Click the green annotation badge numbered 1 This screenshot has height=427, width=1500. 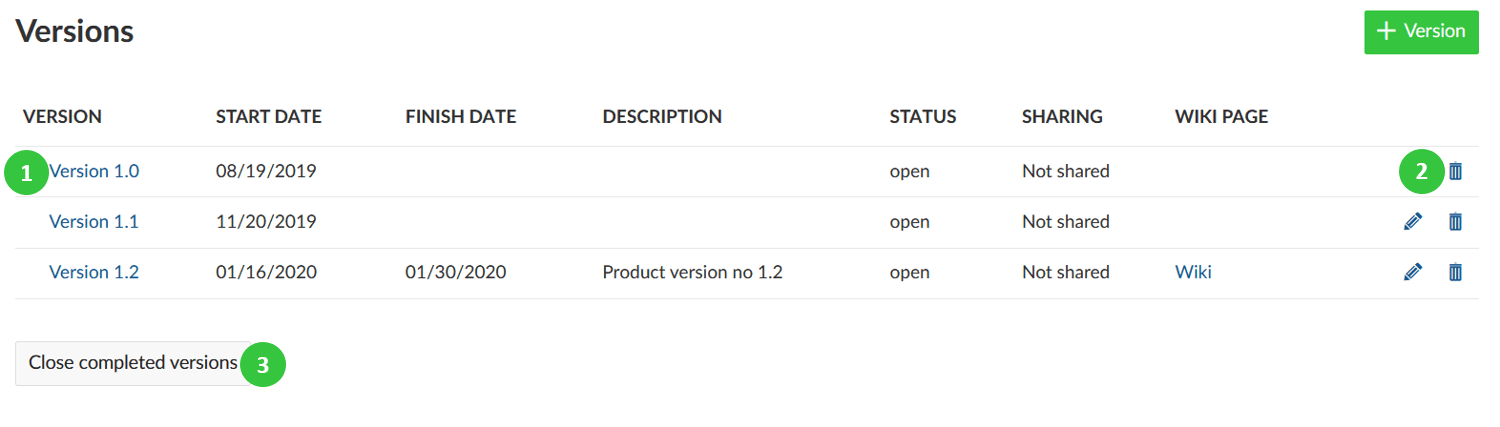26,172
